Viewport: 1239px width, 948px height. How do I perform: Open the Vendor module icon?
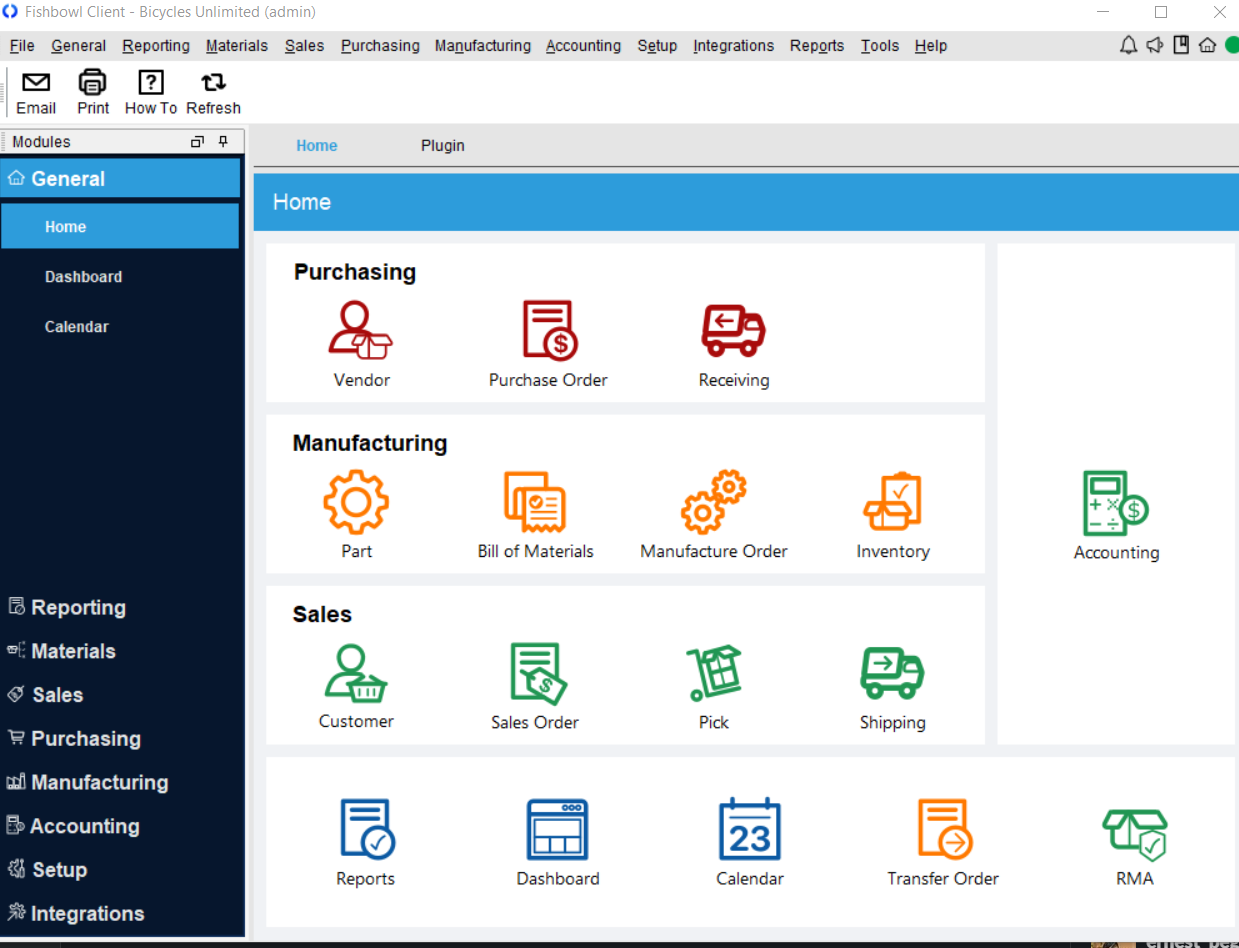361,331
